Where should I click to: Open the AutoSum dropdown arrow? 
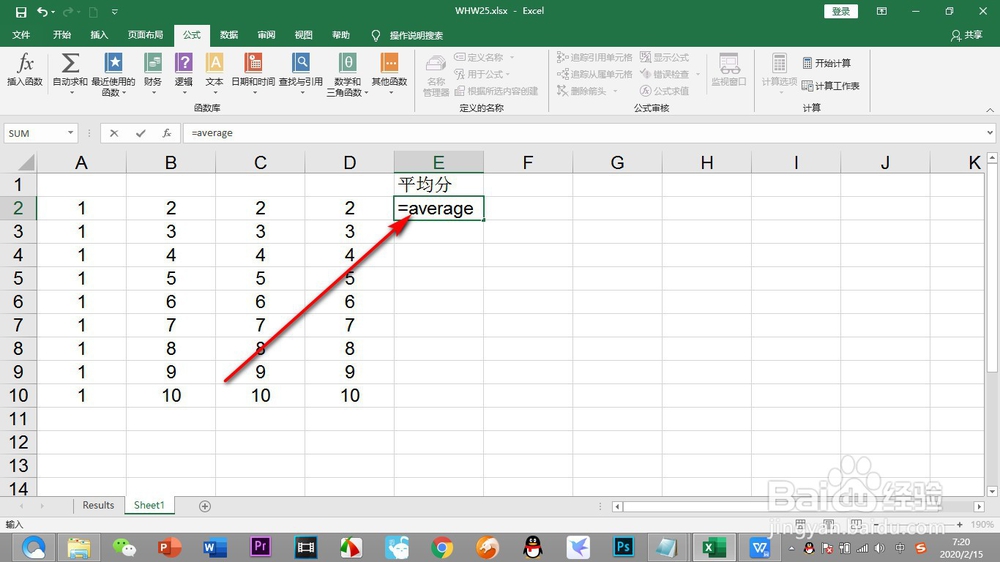(71, 93)
